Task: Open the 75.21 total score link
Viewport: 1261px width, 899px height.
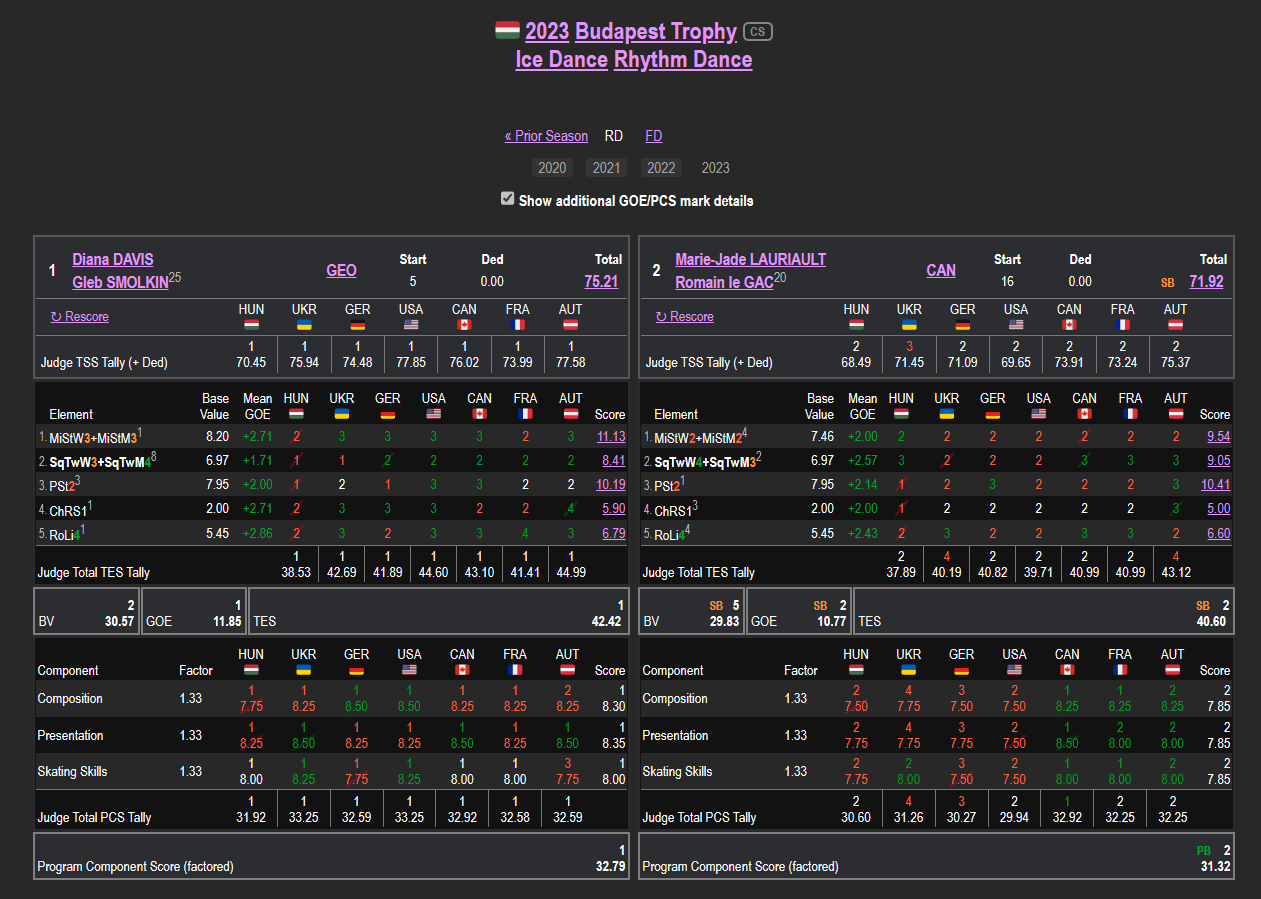Action: coord(601,282)
